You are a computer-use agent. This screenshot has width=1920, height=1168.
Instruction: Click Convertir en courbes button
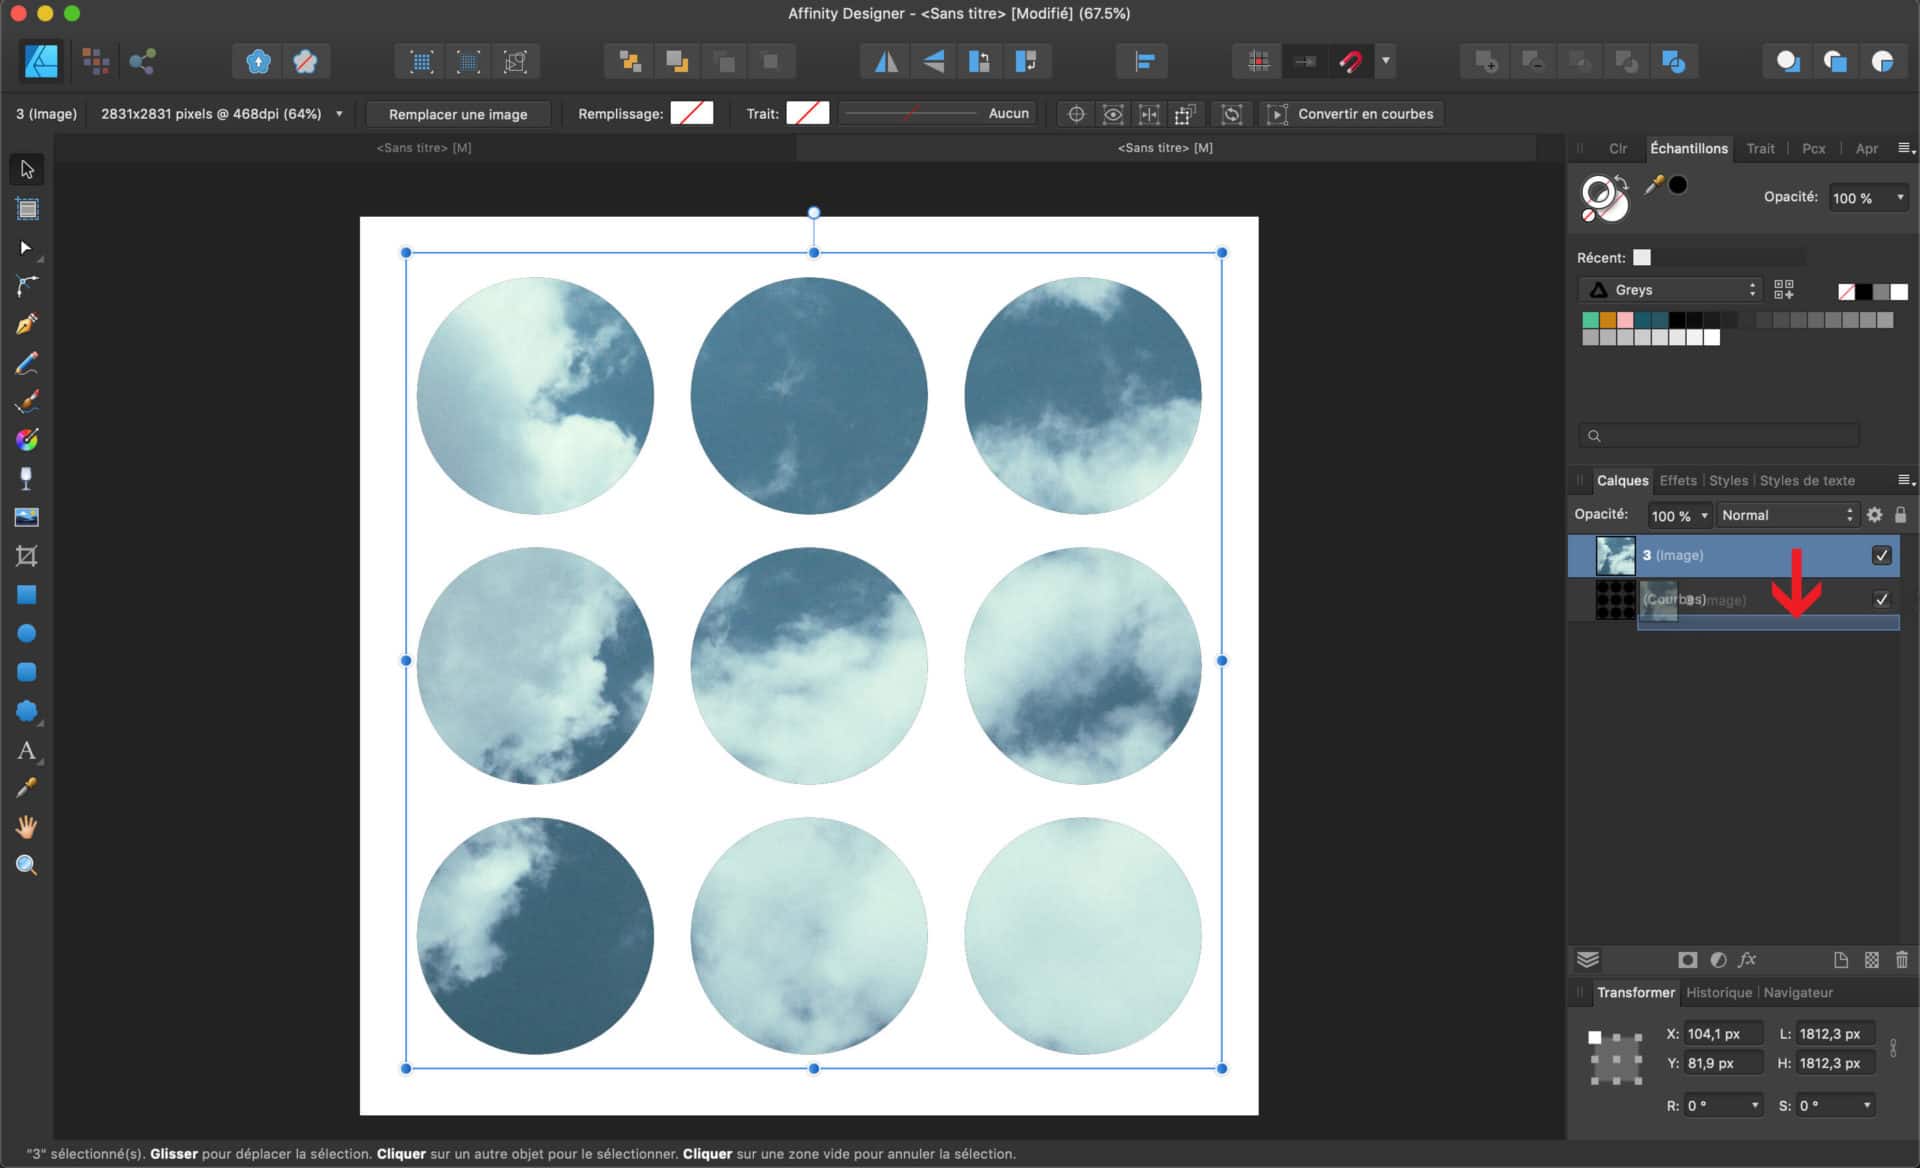pos(1364,114)
